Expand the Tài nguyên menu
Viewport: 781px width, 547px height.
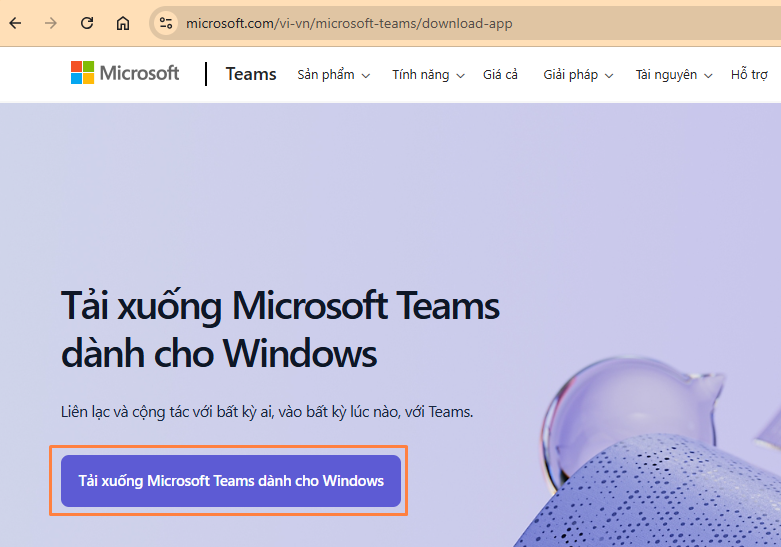[673, 75]
